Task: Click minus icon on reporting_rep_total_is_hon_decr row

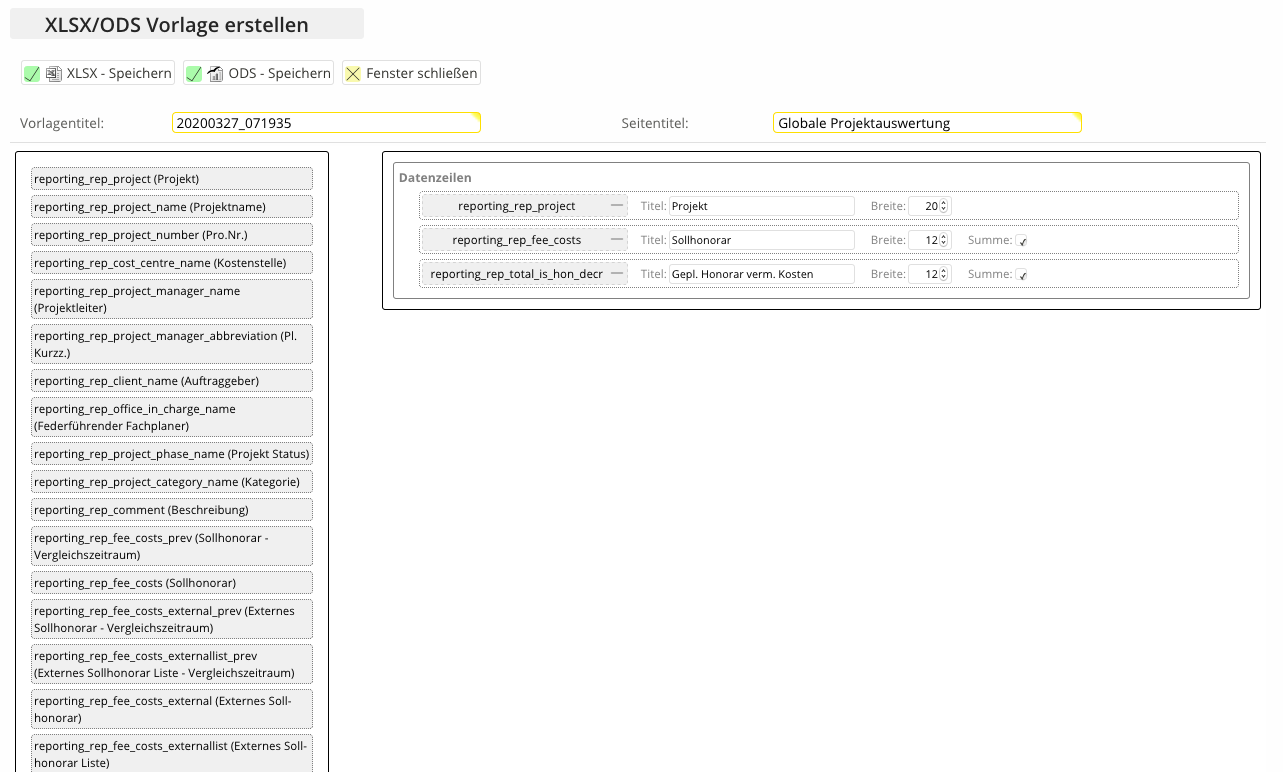Action: tap(618, 274)
